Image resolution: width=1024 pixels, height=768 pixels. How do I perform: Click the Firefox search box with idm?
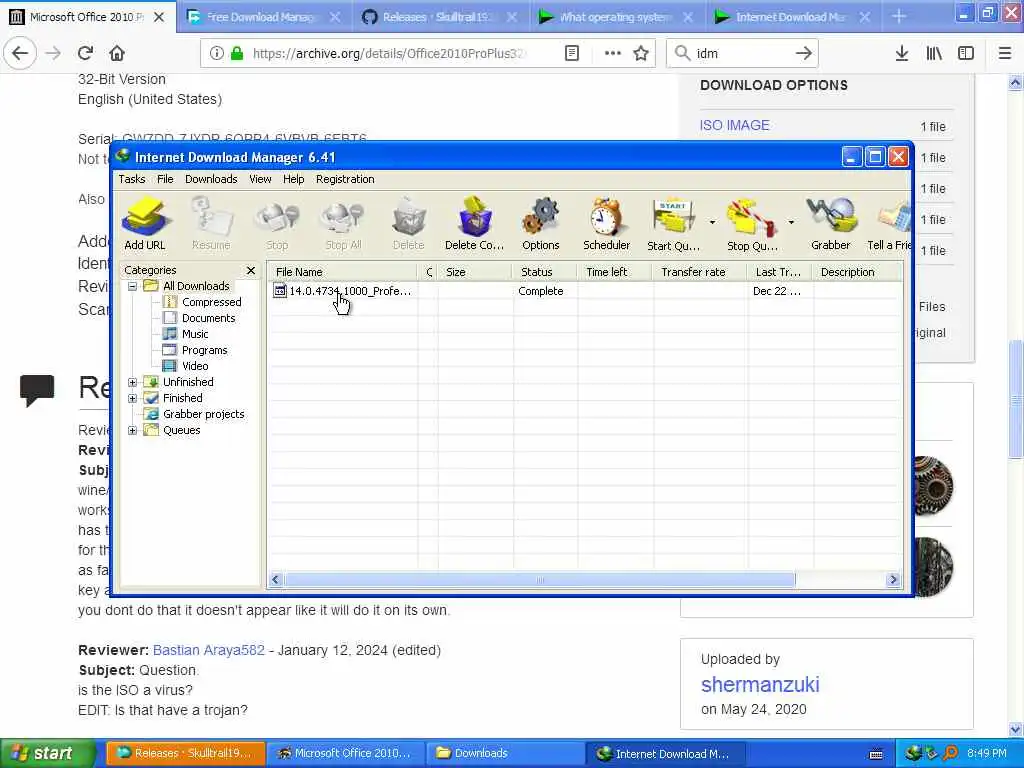tap(743, 54)
